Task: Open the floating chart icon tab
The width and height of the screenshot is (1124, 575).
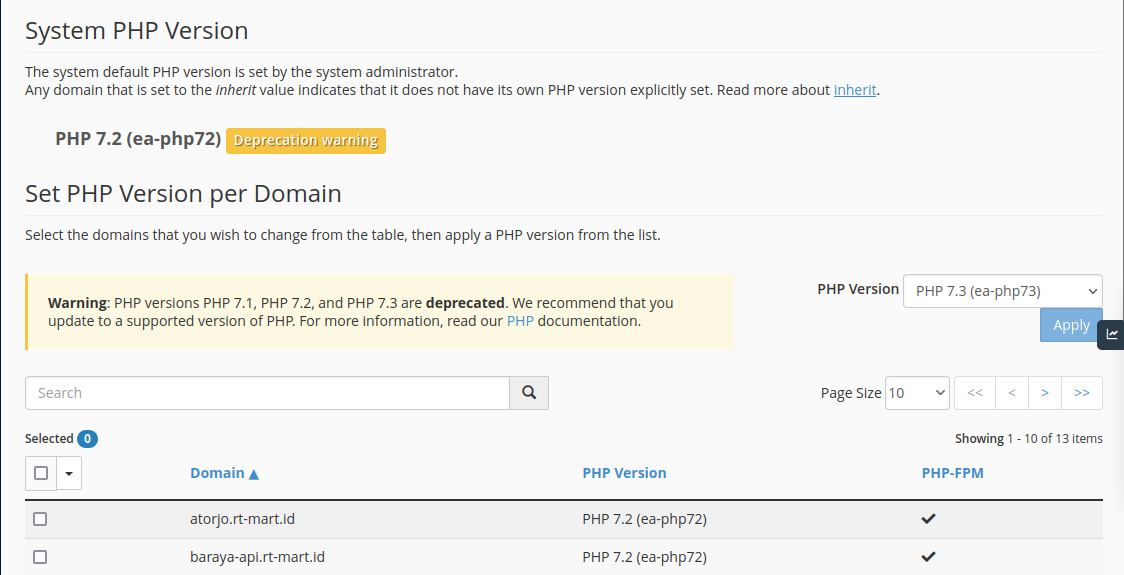Action: point(1112,335)
